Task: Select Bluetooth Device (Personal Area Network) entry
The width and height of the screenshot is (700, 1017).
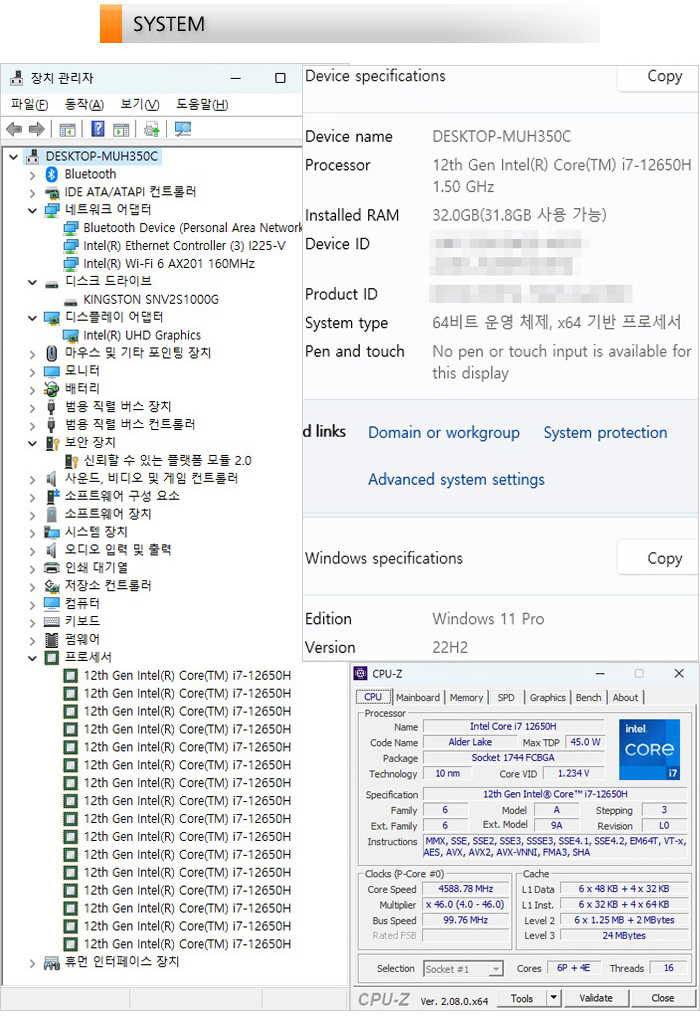Action: pos(193,228)
